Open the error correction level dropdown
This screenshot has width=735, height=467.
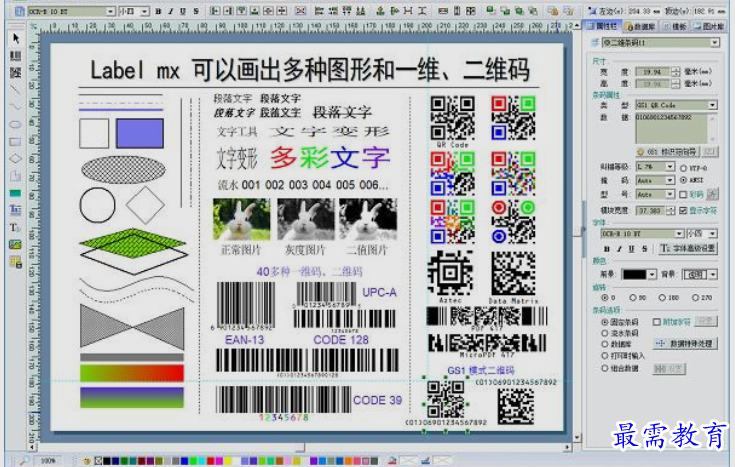click(670, 166)
